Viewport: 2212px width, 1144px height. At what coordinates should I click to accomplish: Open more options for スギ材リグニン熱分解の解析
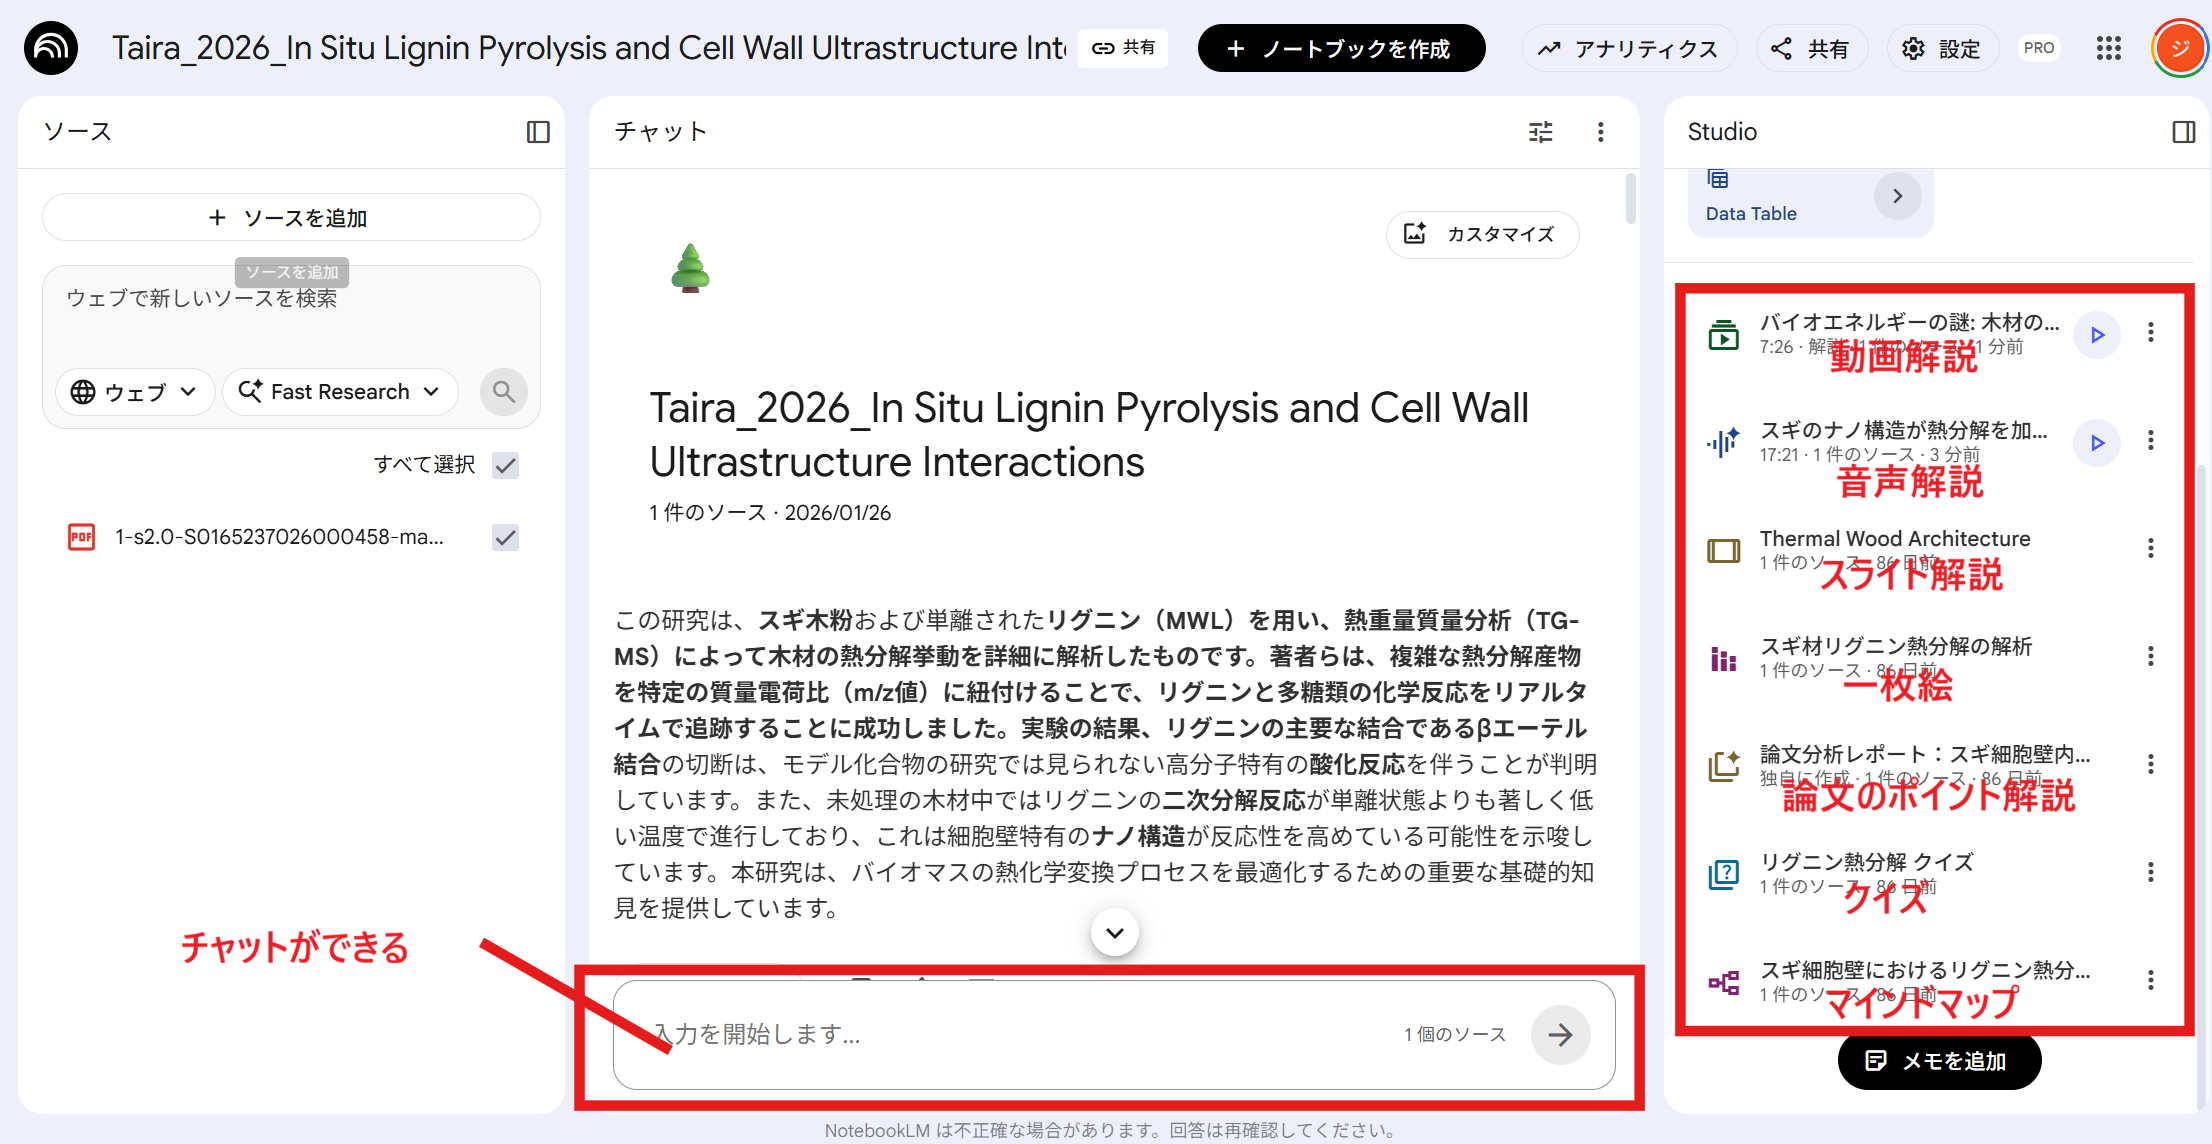[x=2151, y=656]
